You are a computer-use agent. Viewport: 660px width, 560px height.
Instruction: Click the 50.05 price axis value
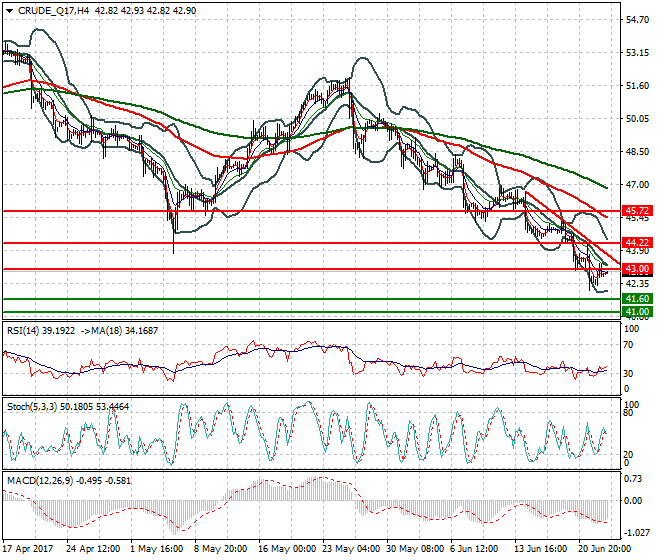point(637,119)
